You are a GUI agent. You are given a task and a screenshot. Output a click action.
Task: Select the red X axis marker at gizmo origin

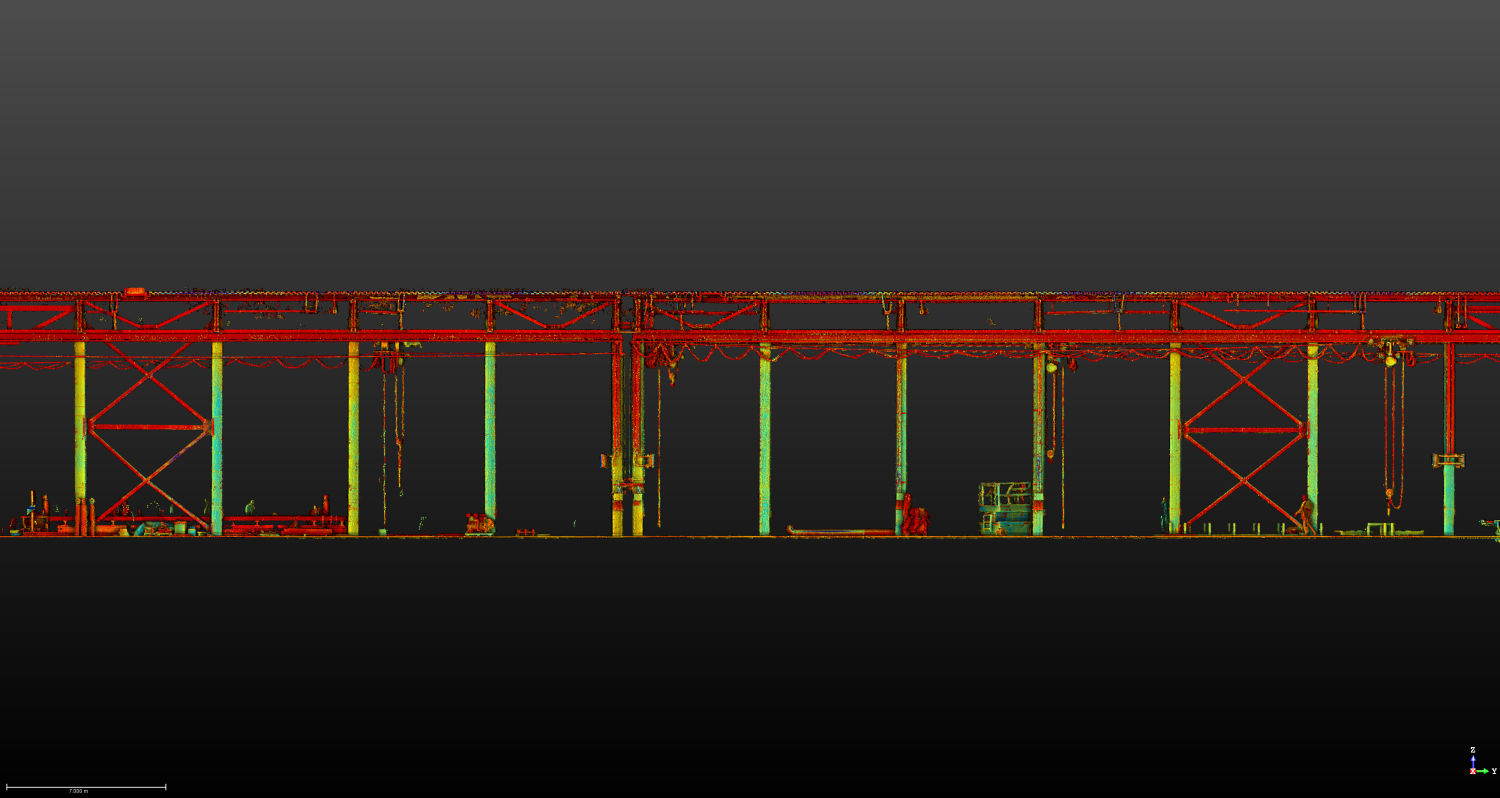[x=1473, y=771]
